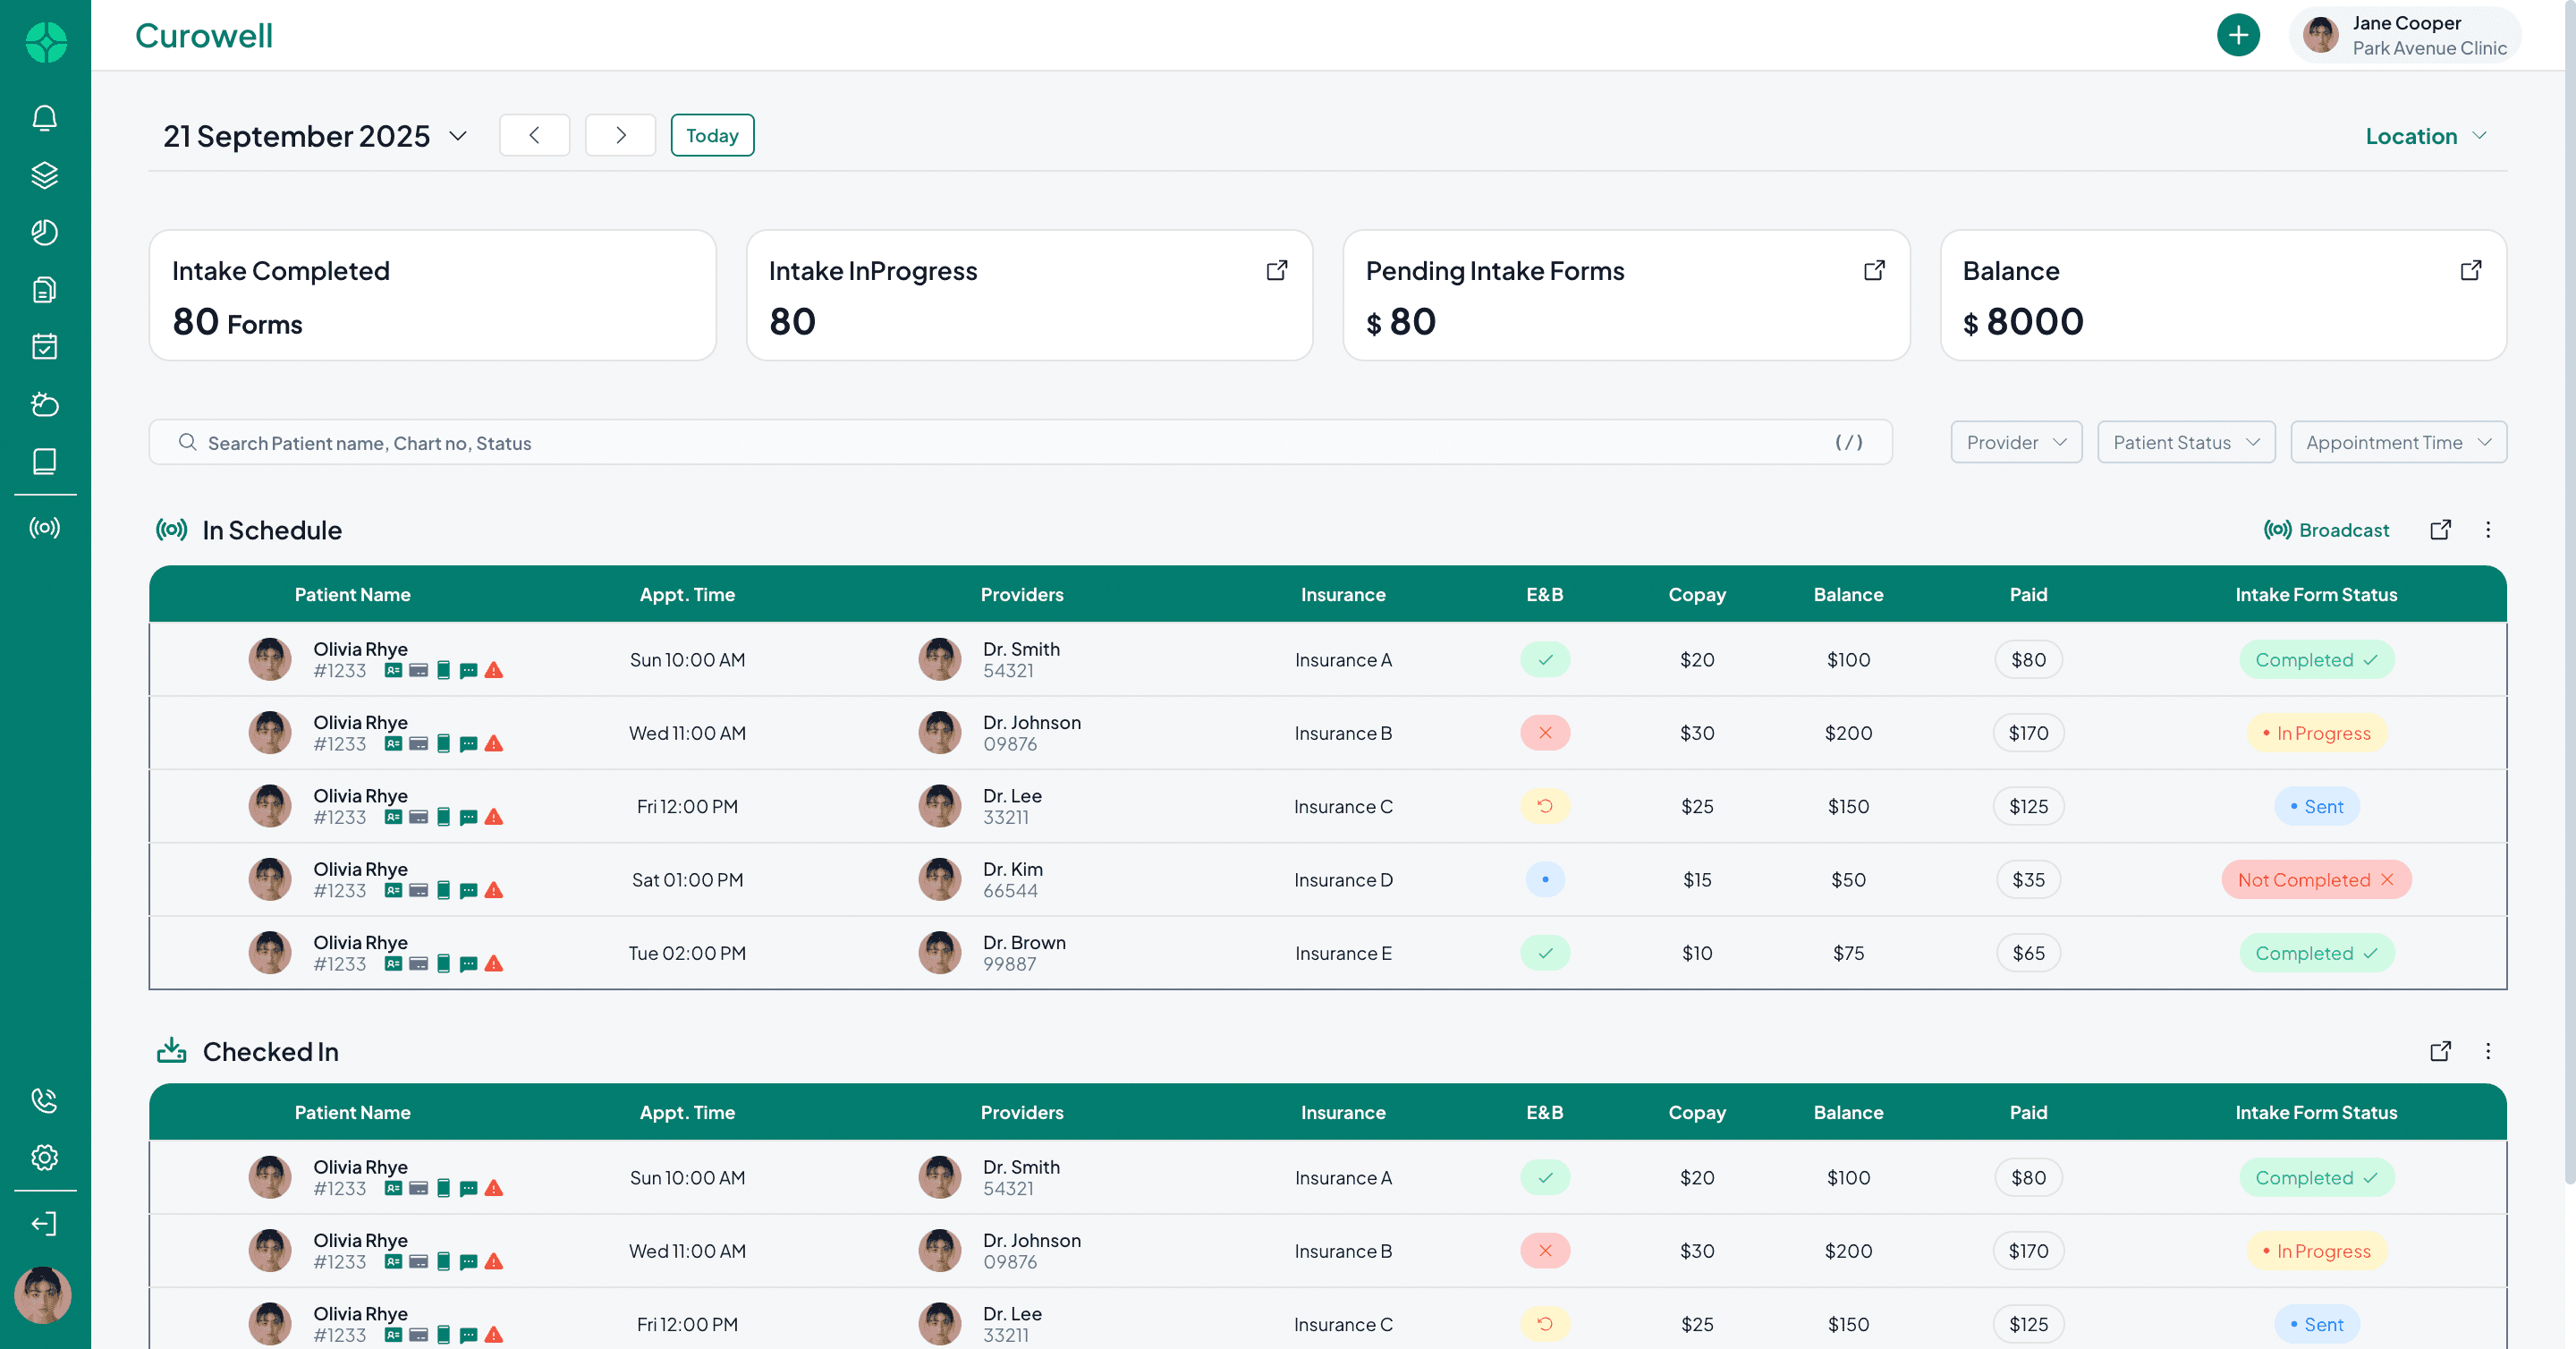
Task: Expand the 21 September 2025 date picker
Action: [x=459, y=136]
